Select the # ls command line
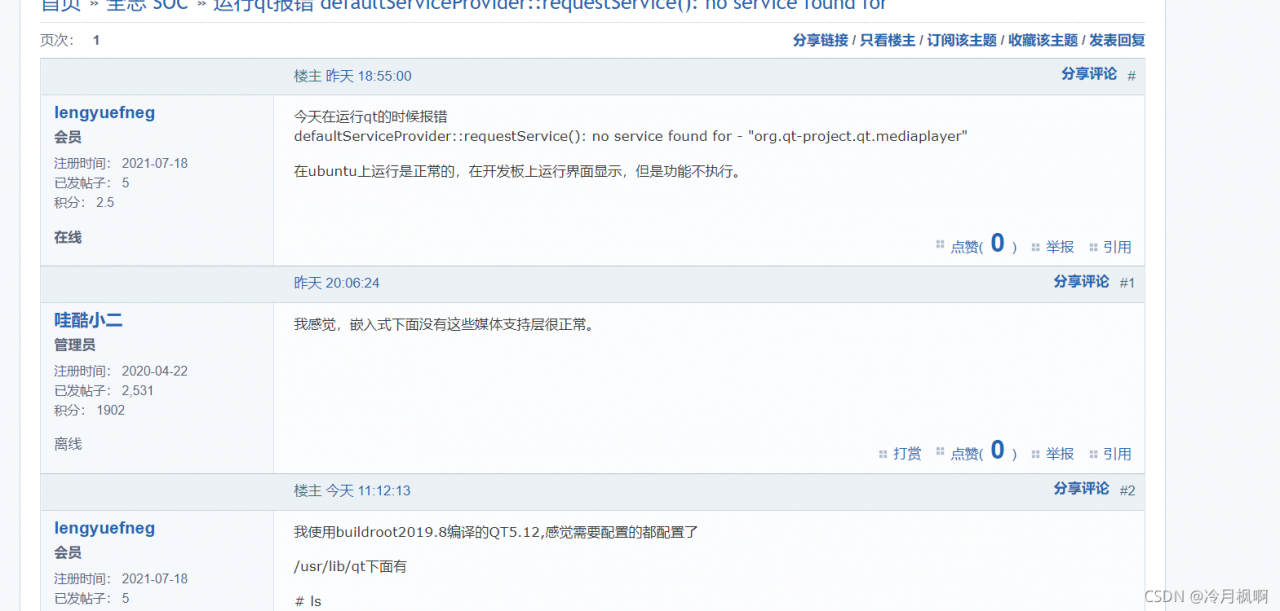The height and width of the screenshot is (611, 1280). click(x=308, y=601)
